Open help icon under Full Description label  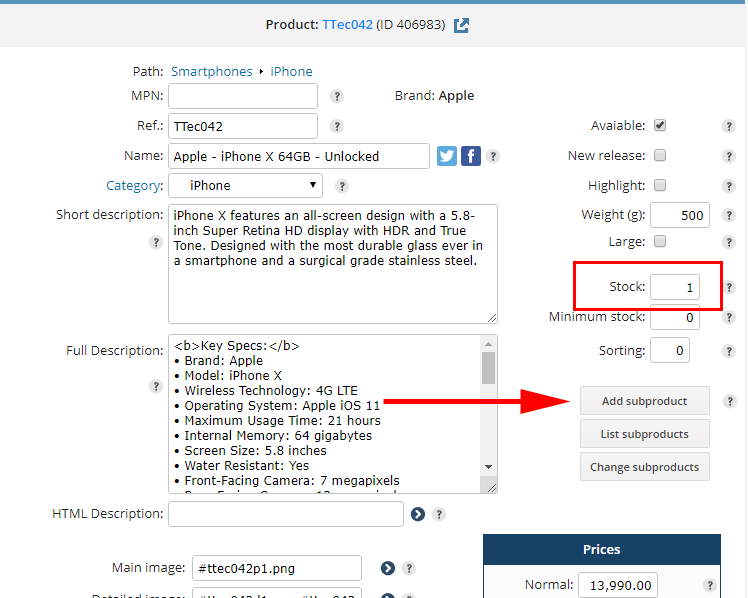[156, 386]
